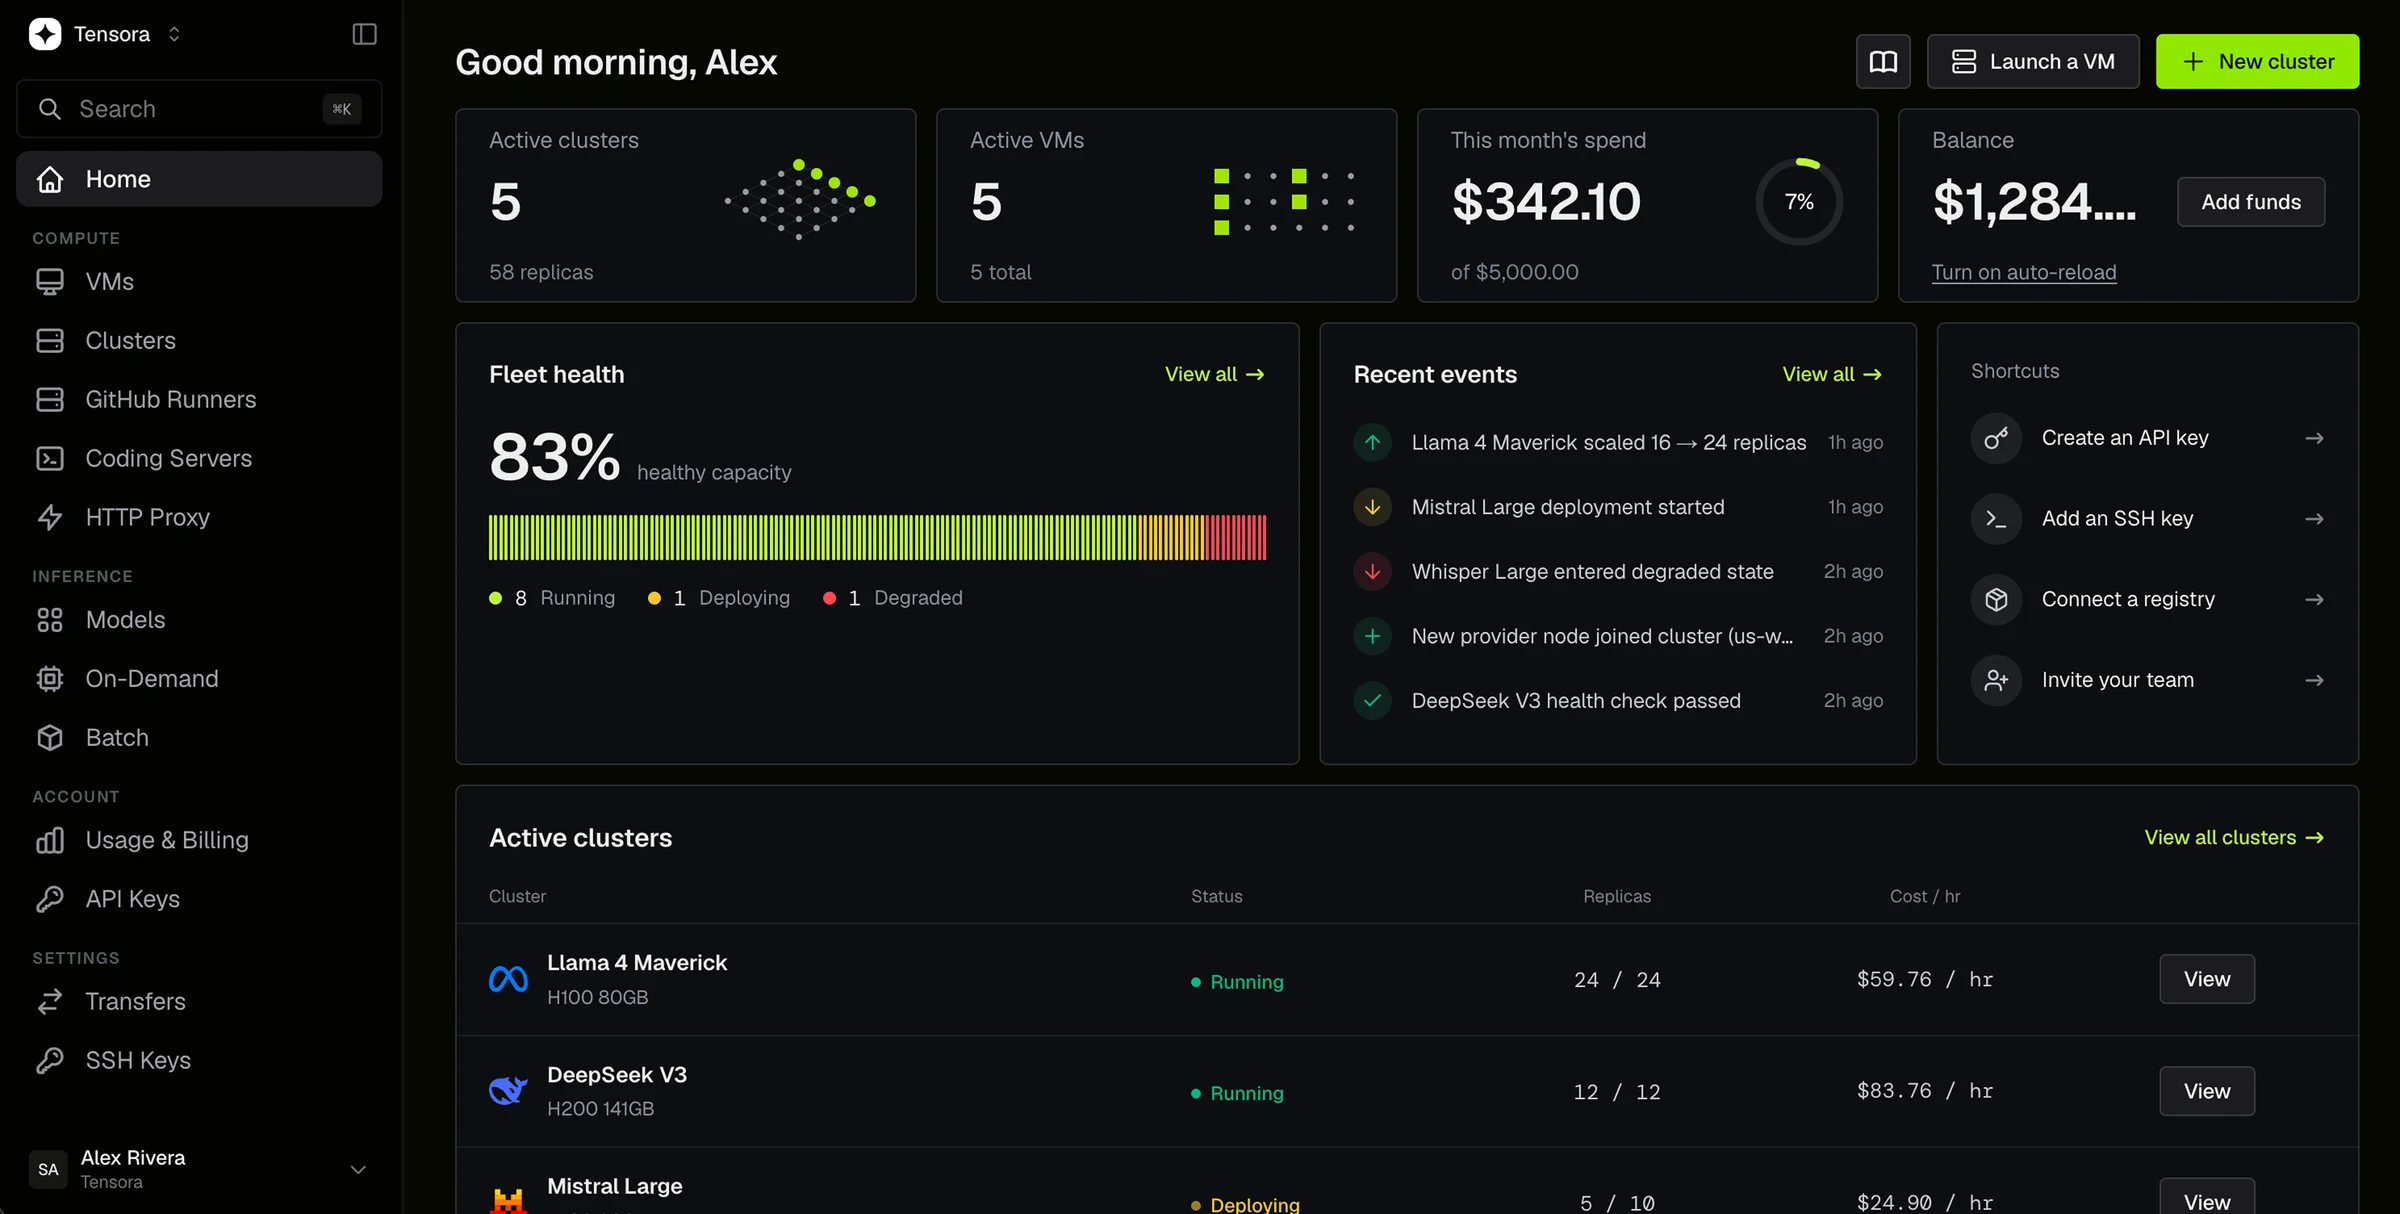Click the HTTP Proxy lightning icon
The image size is (2400, 1214).
[50, 518]
